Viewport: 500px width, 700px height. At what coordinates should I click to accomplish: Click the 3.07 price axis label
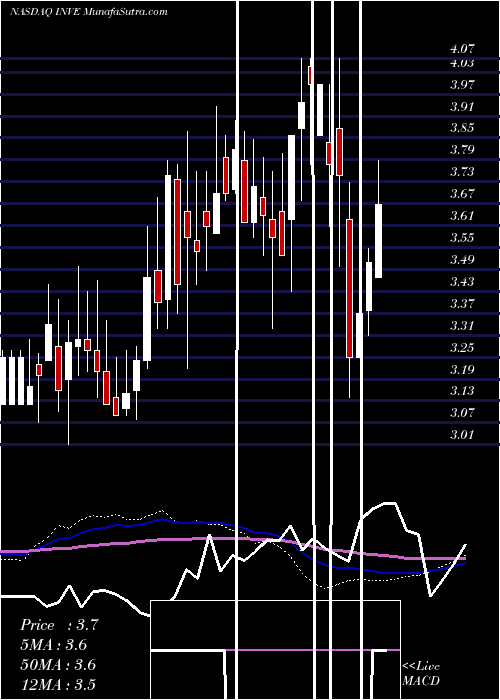(463, 412)
